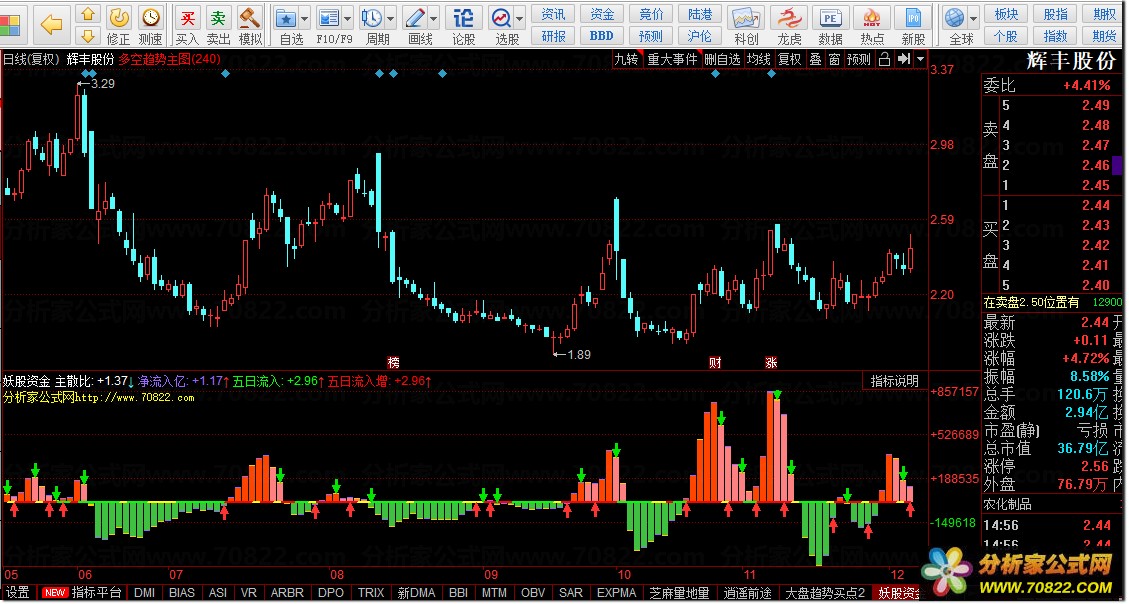
Task: Expand the F10/F9 dropdown arrow
Action: 348,18
